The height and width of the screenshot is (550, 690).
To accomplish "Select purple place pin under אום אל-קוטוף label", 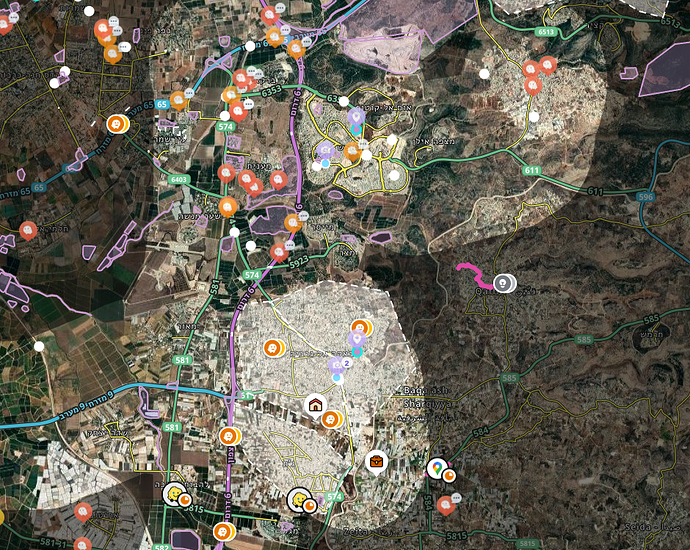I will (x=356, y=117).
